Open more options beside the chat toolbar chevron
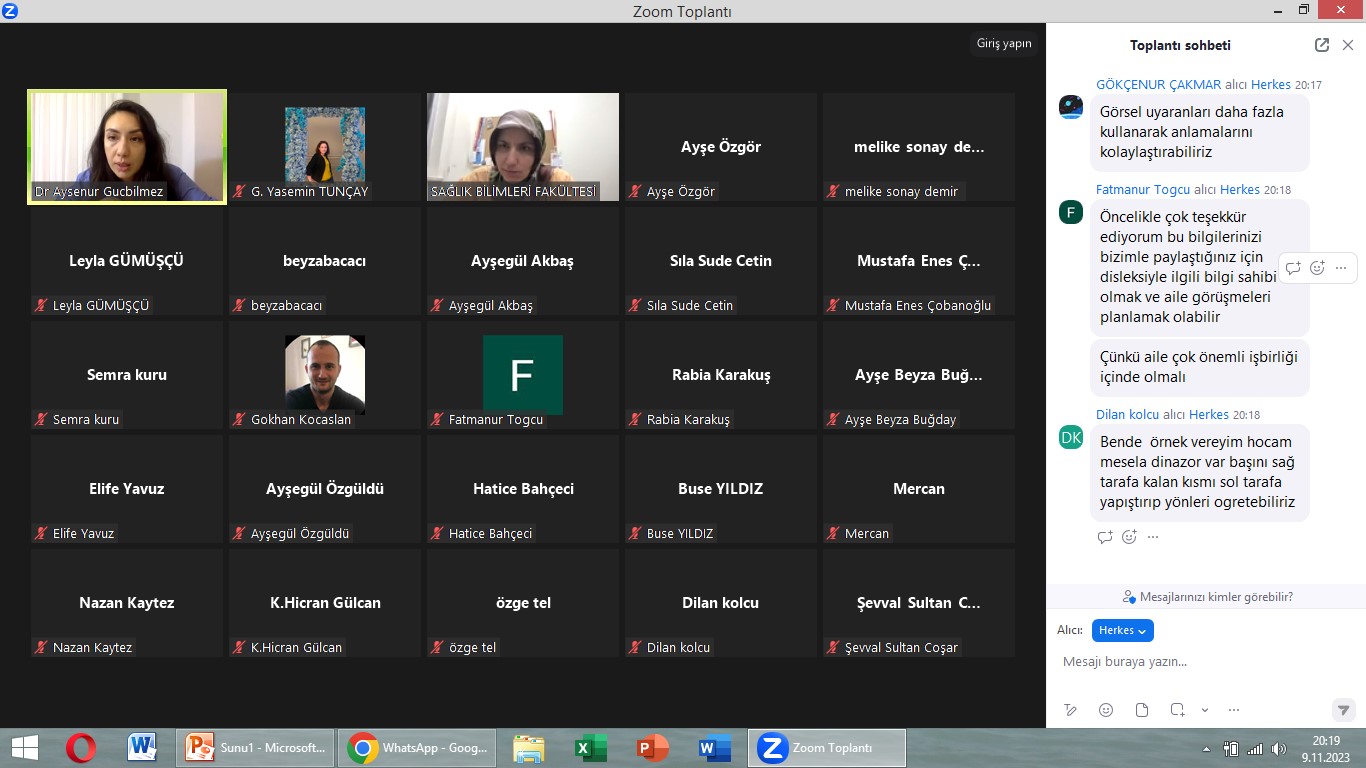The height and width of the screenshot is (768, 1366). [1232, 710]
